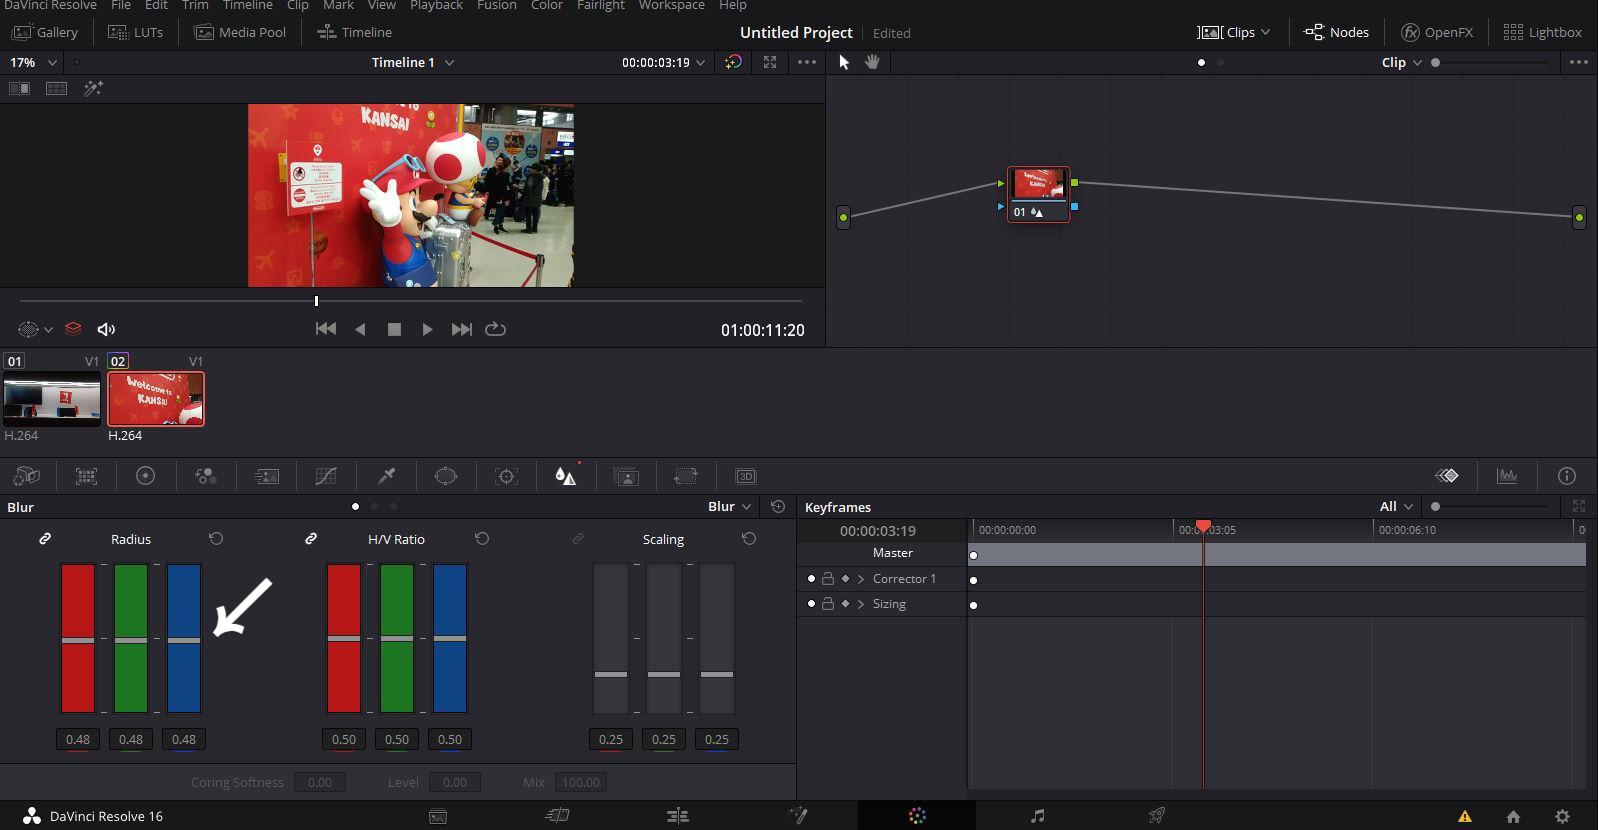Select the Blur palette icon
This screenshot has height=830, width=1598.
566,476
